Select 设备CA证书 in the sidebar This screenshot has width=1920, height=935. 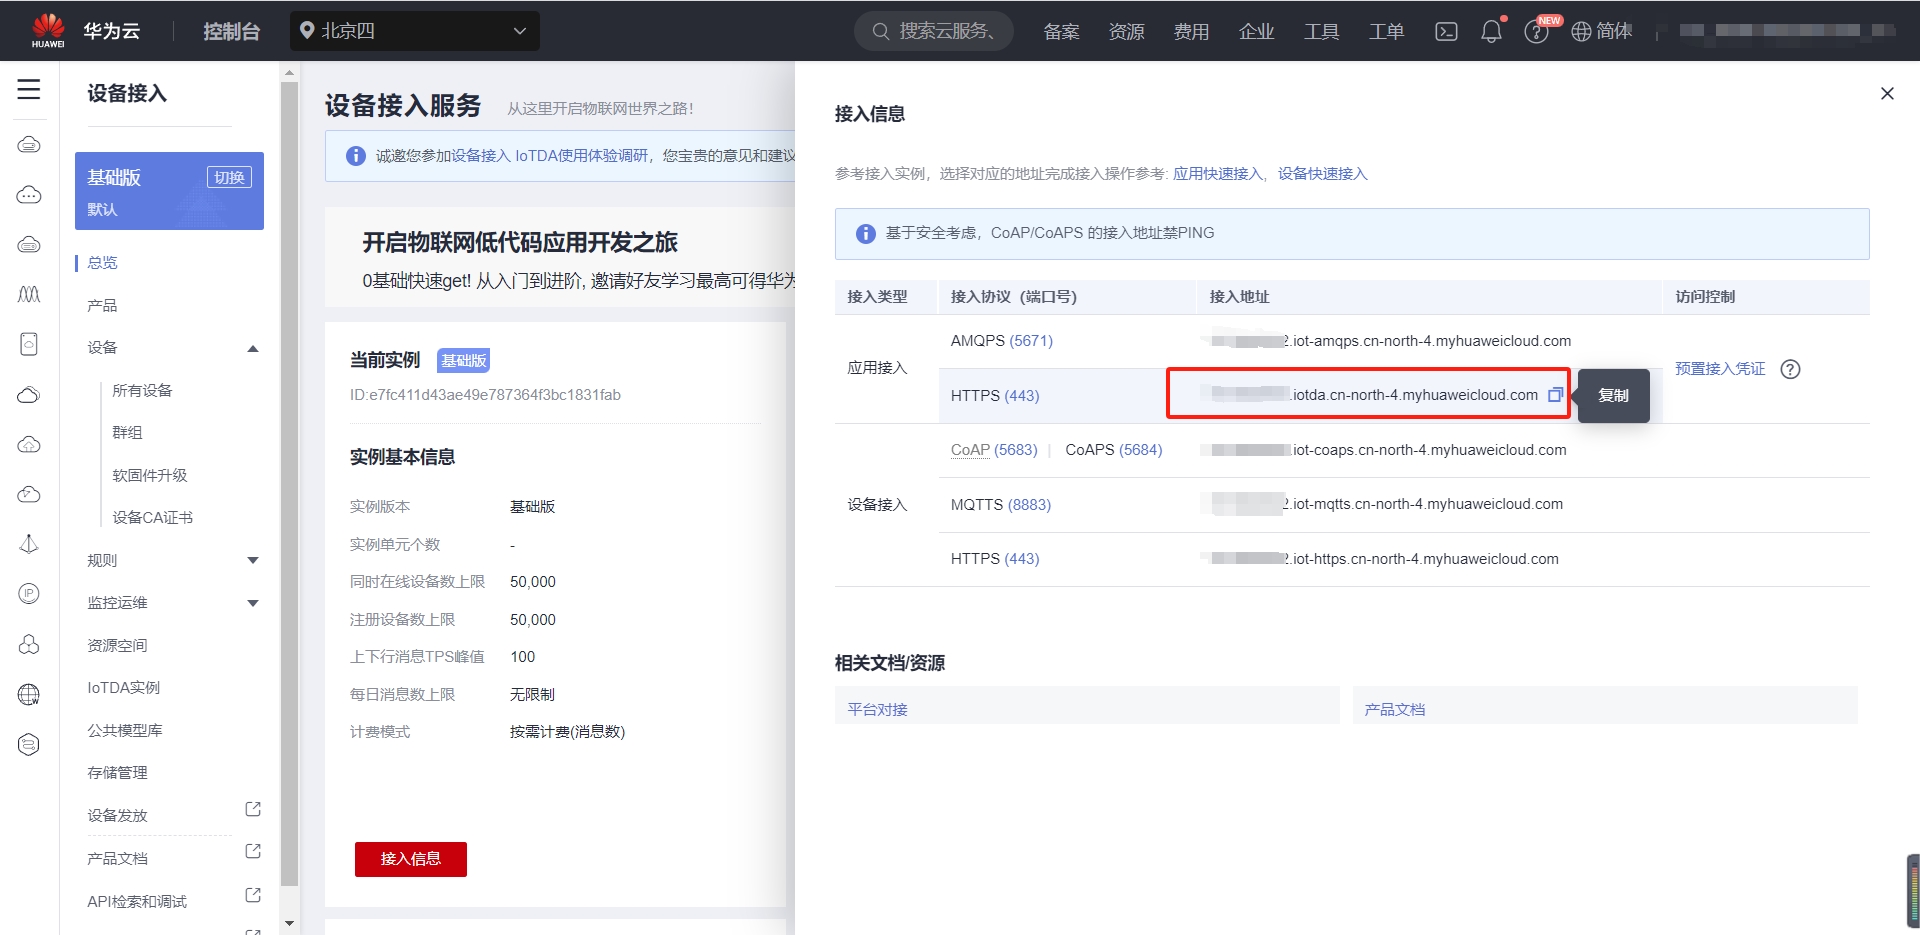[x=152, y=517]
